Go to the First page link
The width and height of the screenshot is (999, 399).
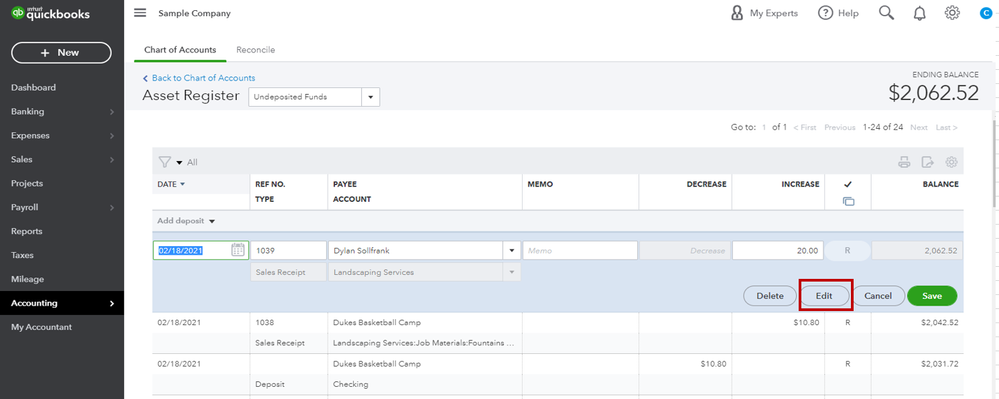[805, 127]
